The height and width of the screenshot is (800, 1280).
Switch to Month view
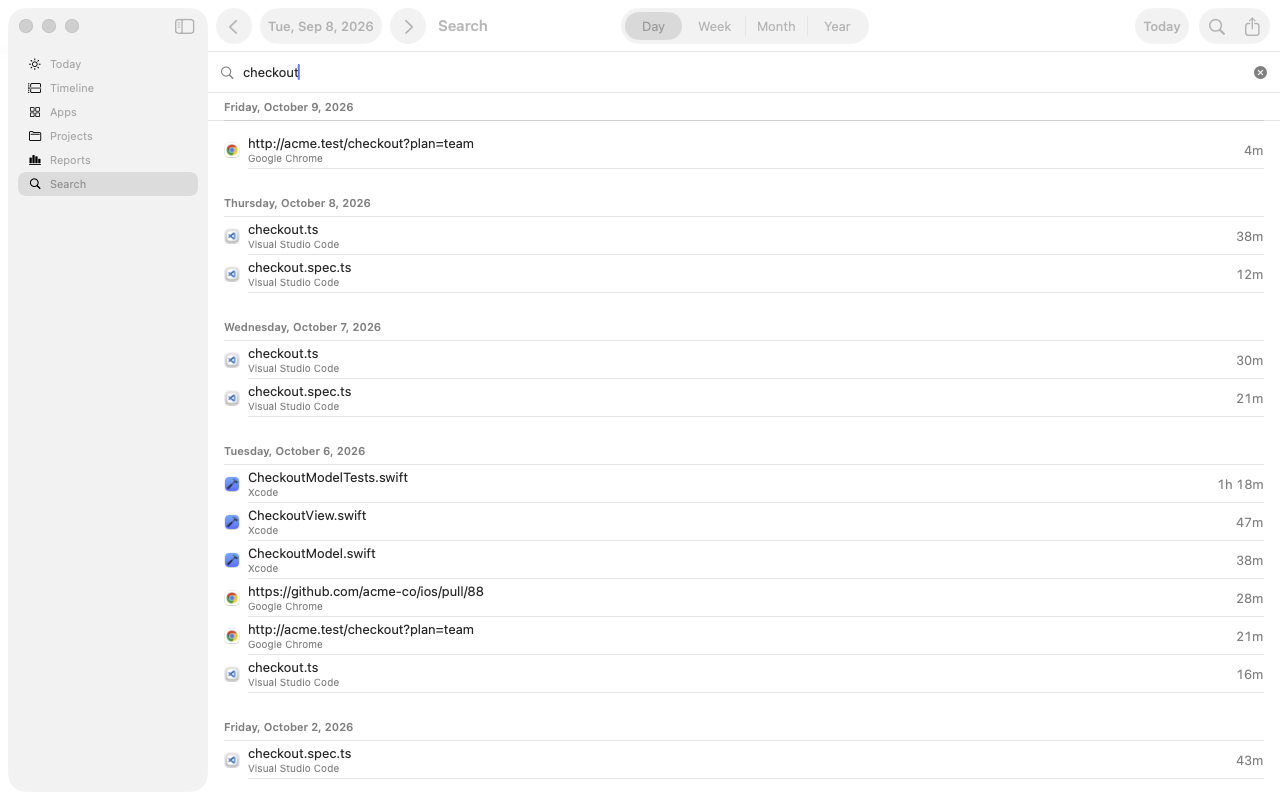776,27
